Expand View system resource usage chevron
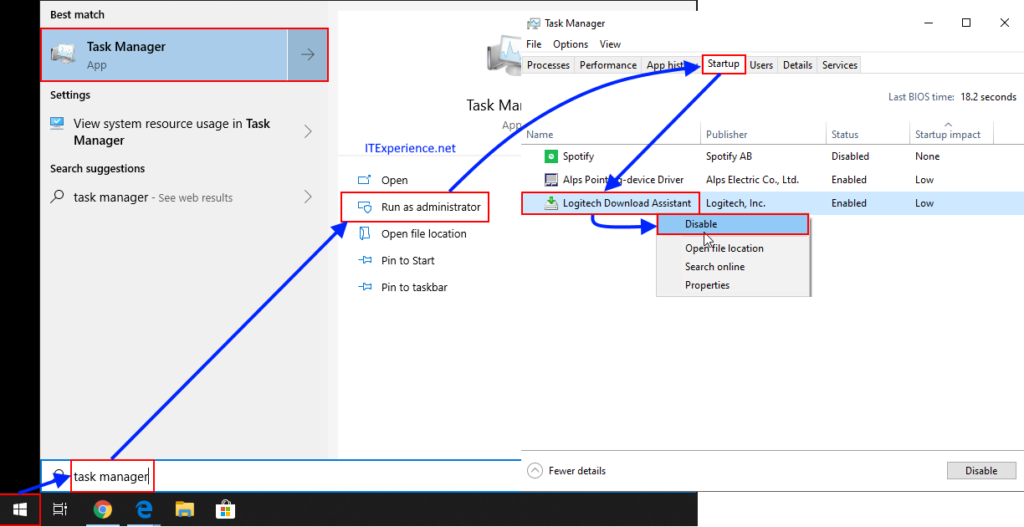The height and width of the screenshot is (527, 1024). point(308,131)
